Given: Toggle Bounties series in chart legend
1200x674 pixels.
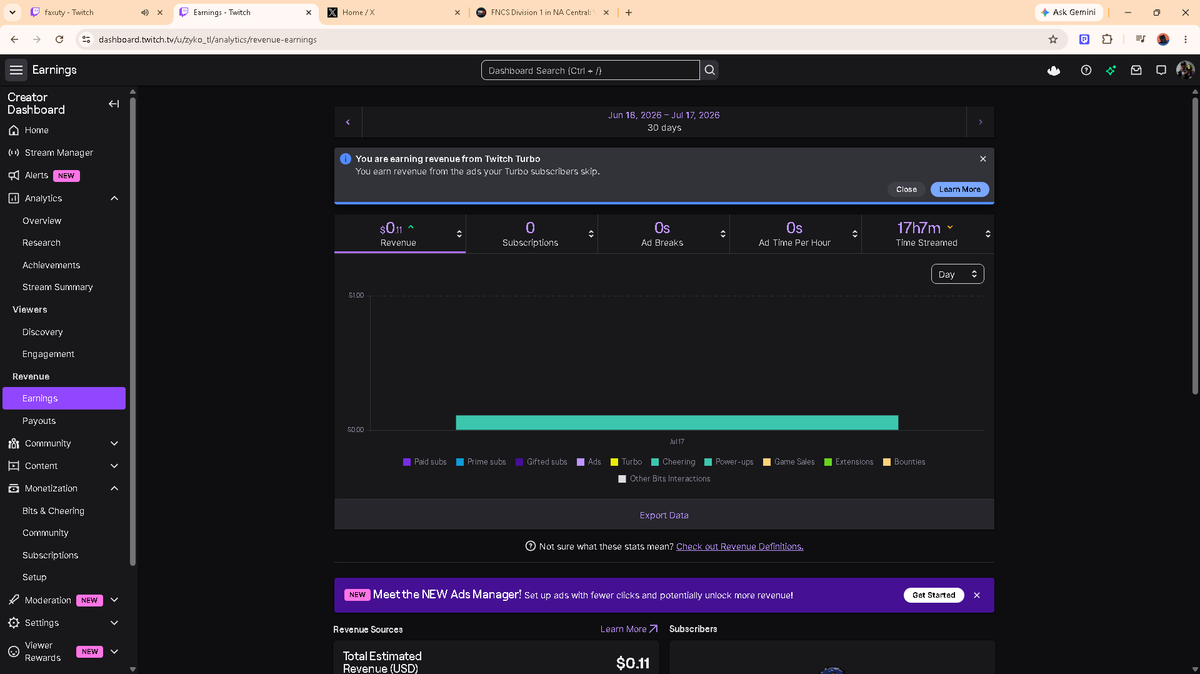Looking at the screenshot, I should [904, 462].
